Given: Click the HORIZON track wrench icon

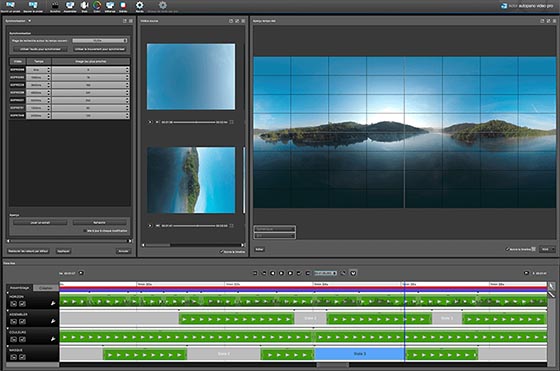Looking at the screenshot, I should tap(53, 304).
